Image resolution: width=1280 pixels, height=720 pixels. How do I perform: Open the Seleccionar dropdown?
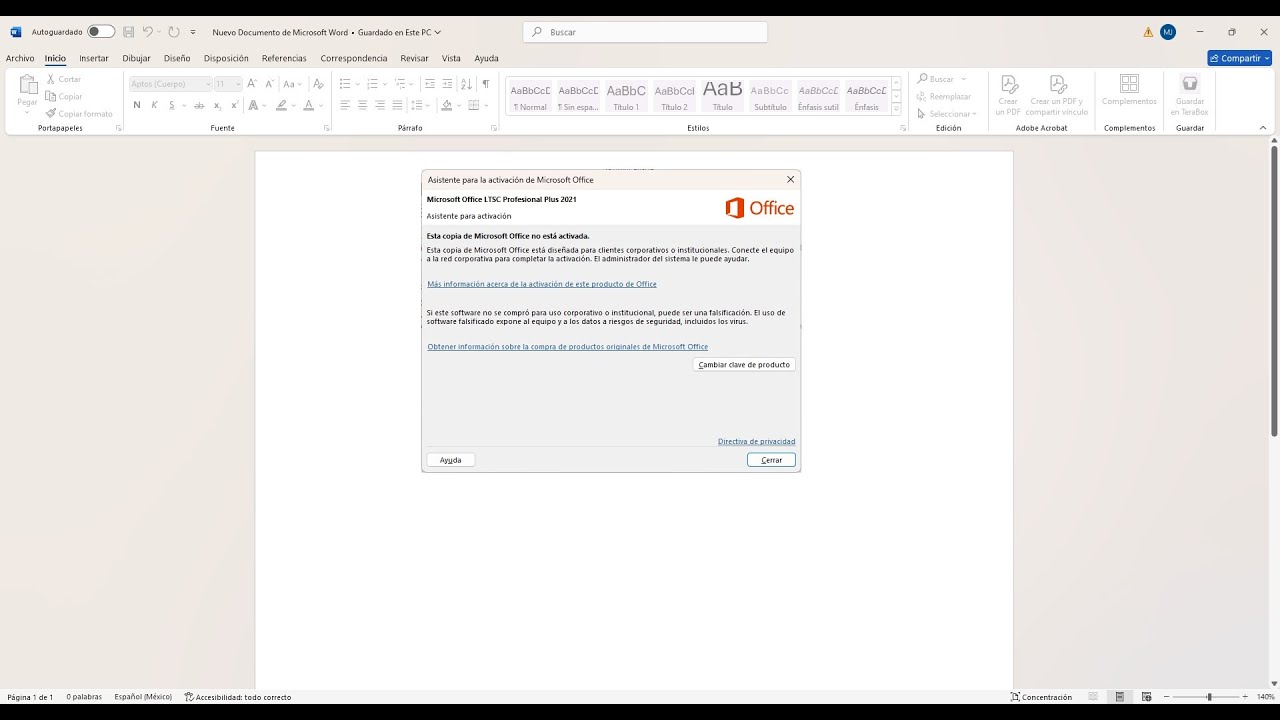946,113
